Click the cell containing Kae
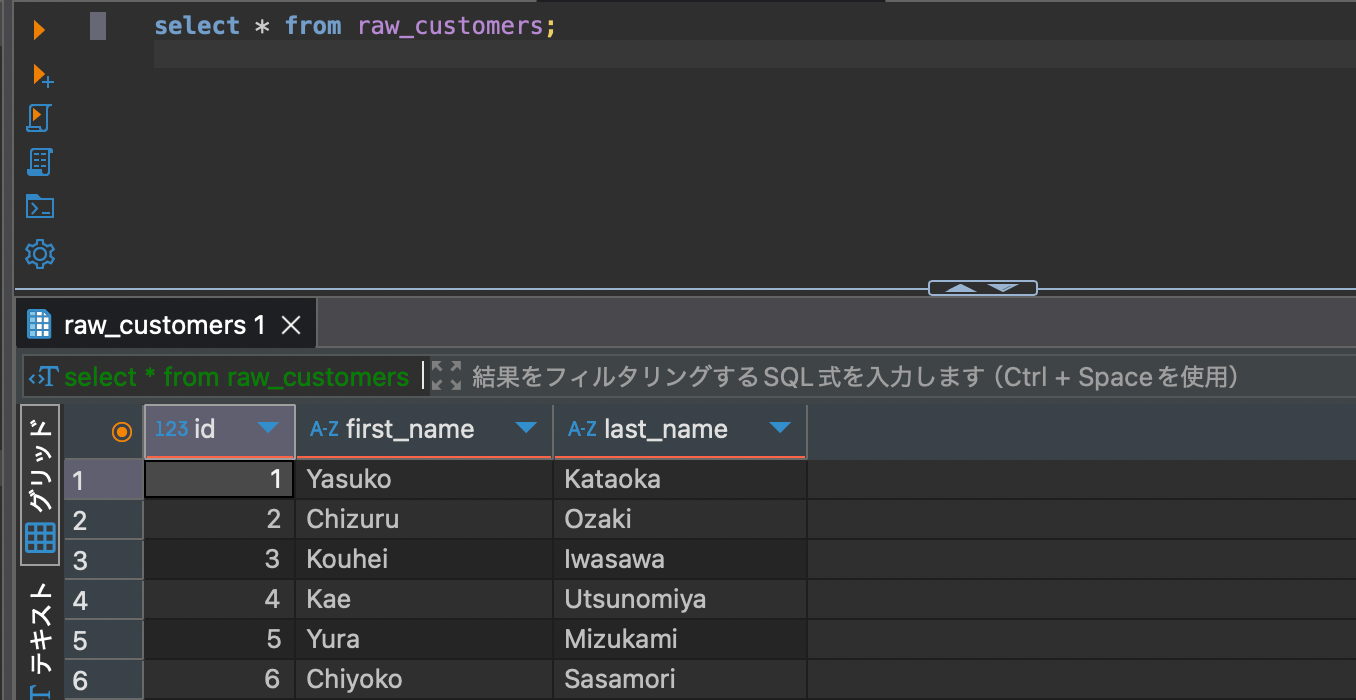 point(425,599)
